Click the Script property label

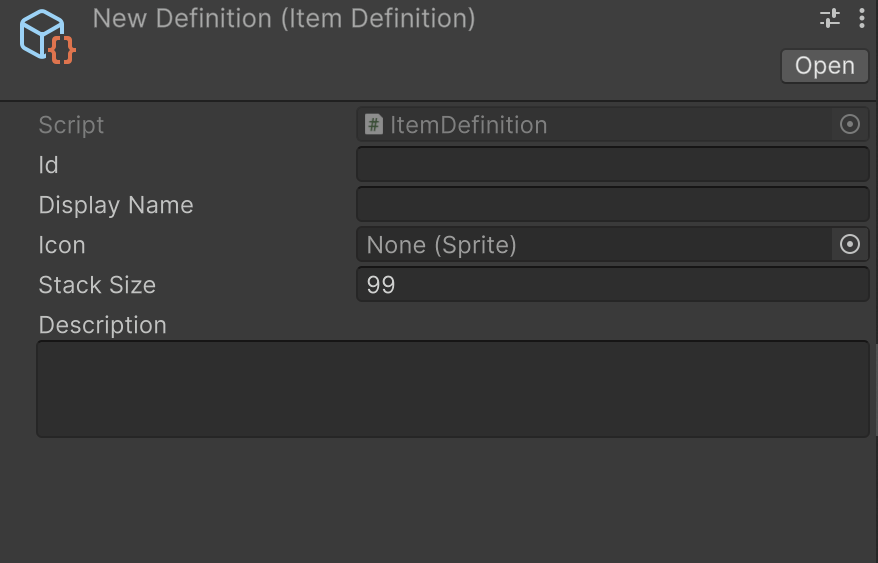click(x=71, y=125)
